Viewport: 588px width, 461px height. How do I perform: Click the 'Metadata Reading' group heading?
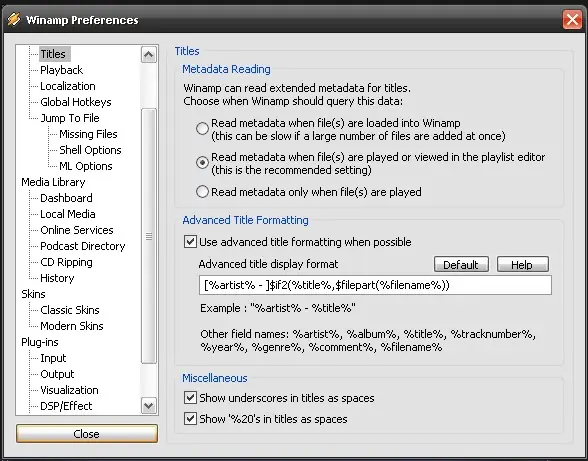tap(226, 69)
